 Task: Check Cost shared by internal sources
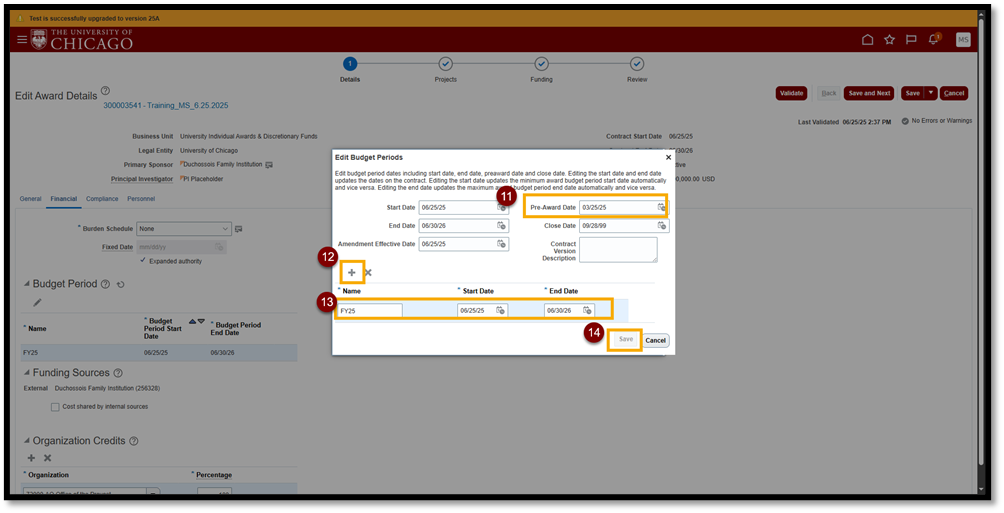pyautogui.click(x=55, y=407)
